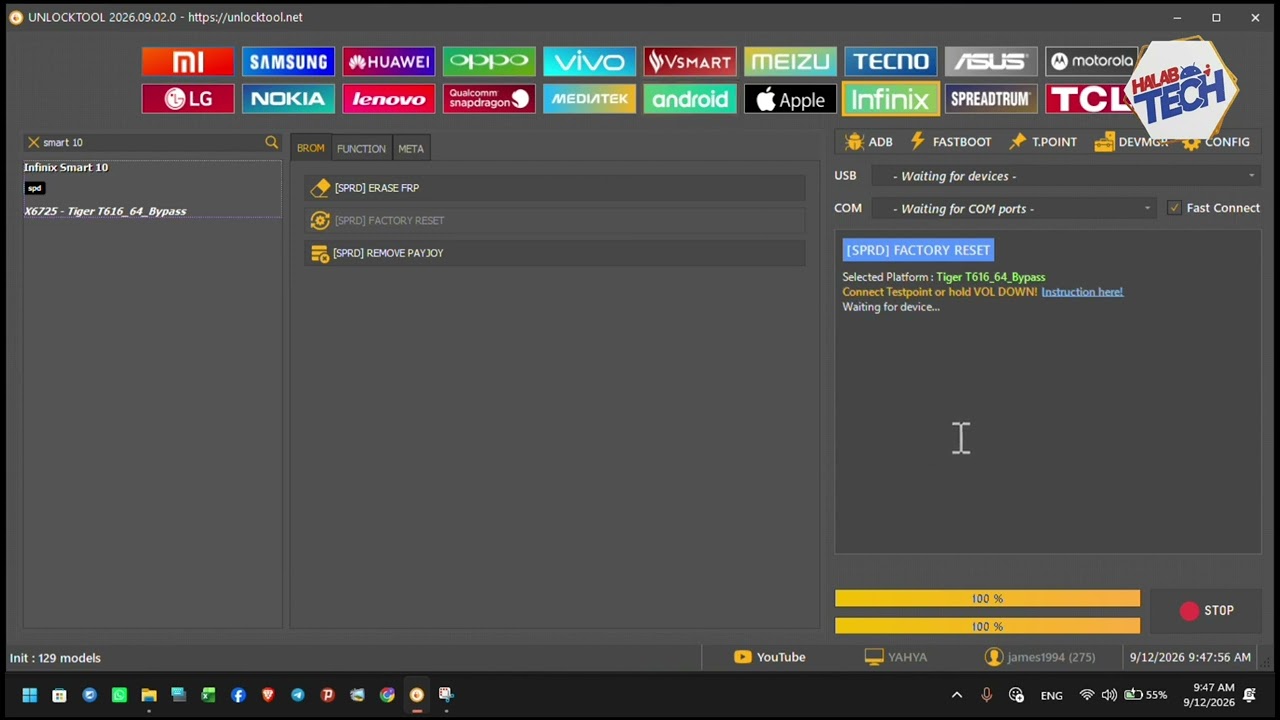Screen dimensions: 1280x720
Task: Select the Meizu brand logo
Action: coord(790,62)
